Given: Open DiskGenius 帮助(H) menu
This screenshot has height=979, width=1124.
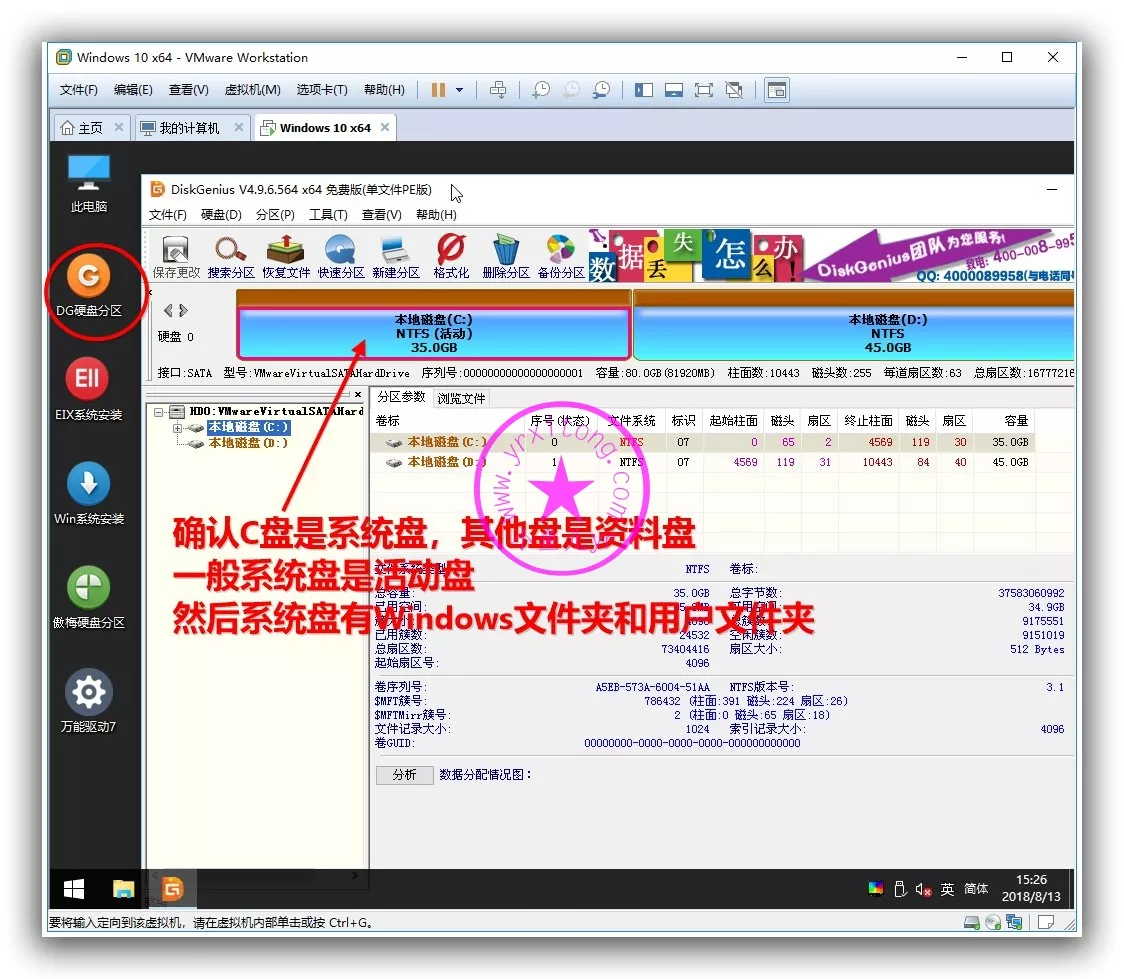Looking at the screenshot, I should 436,215.
